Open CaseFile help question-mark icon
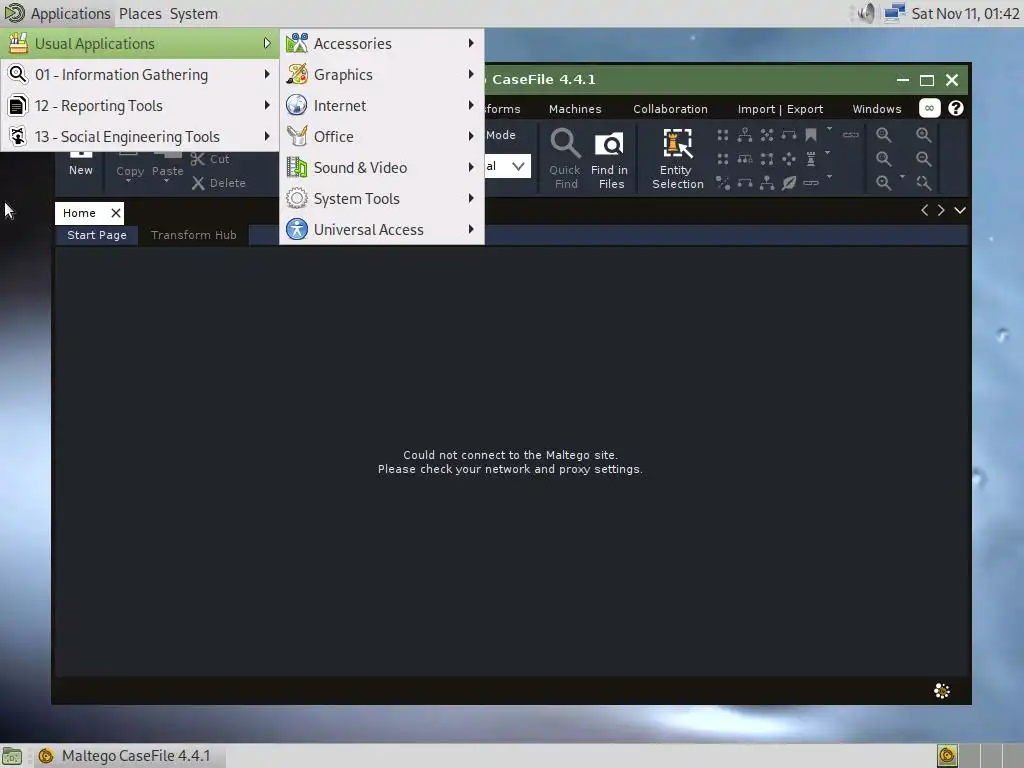Screen dimensions: 1024x768 [955, 108]
